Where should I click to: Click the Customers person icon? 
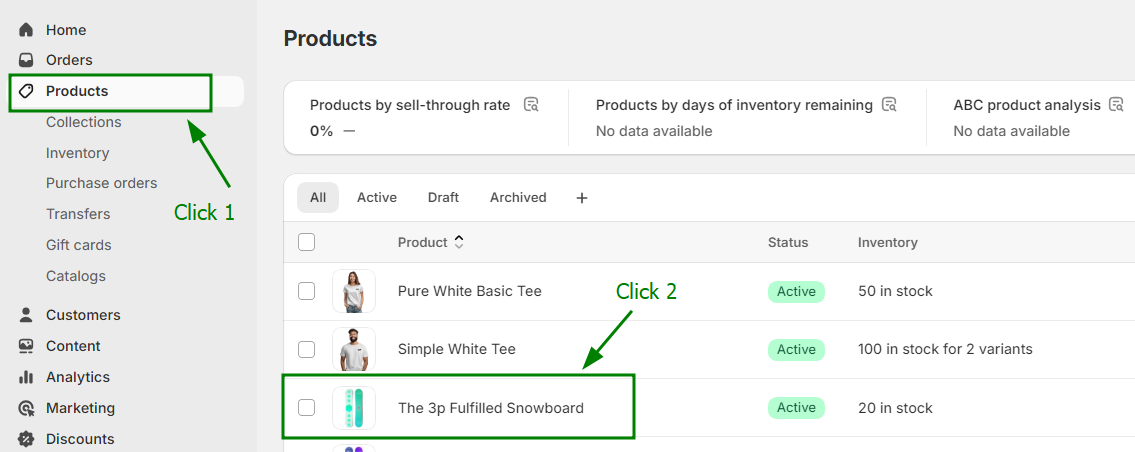coord(26,315)
